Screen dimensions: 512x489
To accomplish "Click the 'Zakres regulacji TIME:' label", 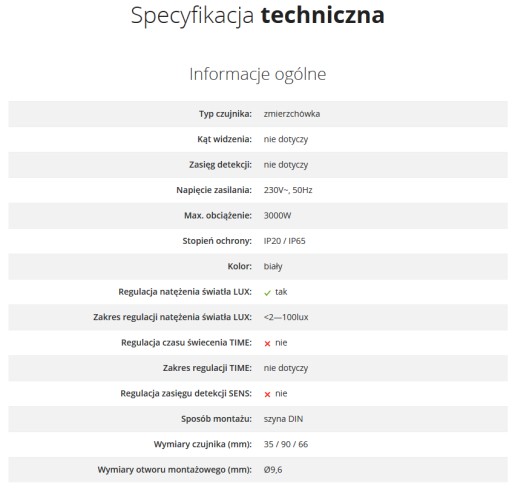I will (207, 368).
